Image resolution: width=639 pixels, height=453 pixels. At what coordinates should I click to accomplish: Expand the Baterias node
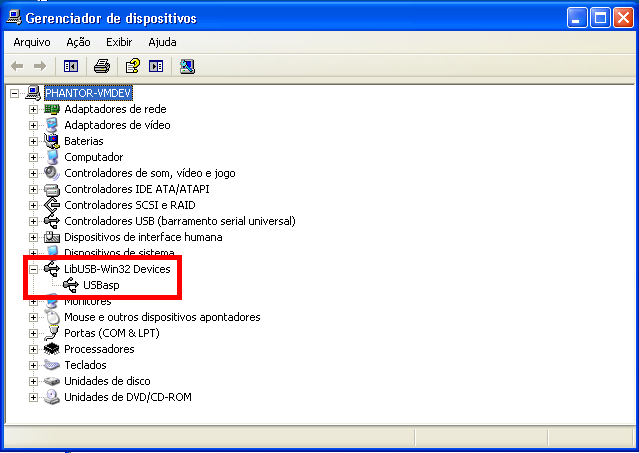pos(33,141)
